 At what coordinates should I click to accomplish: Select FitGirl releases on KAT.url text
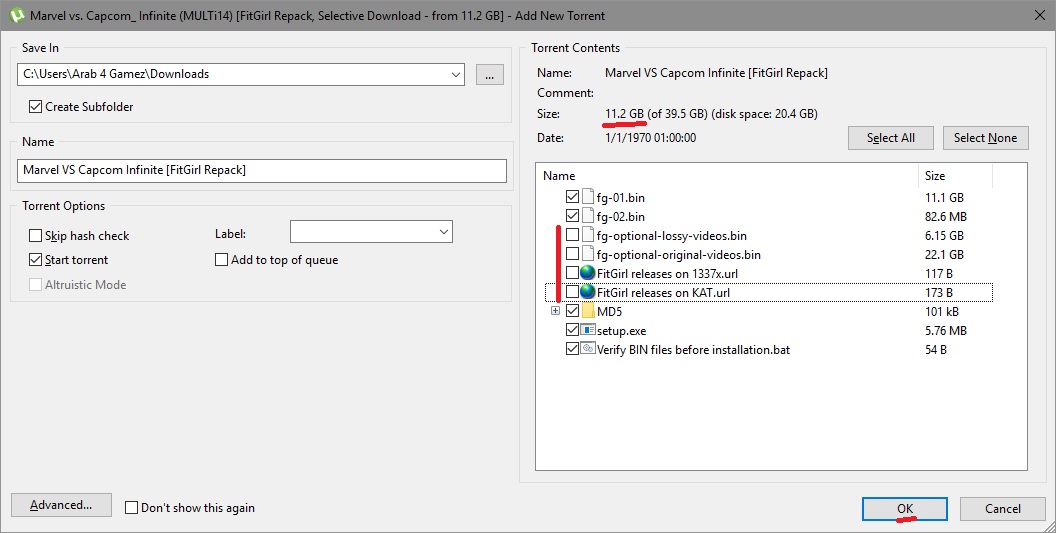point(663,292)
